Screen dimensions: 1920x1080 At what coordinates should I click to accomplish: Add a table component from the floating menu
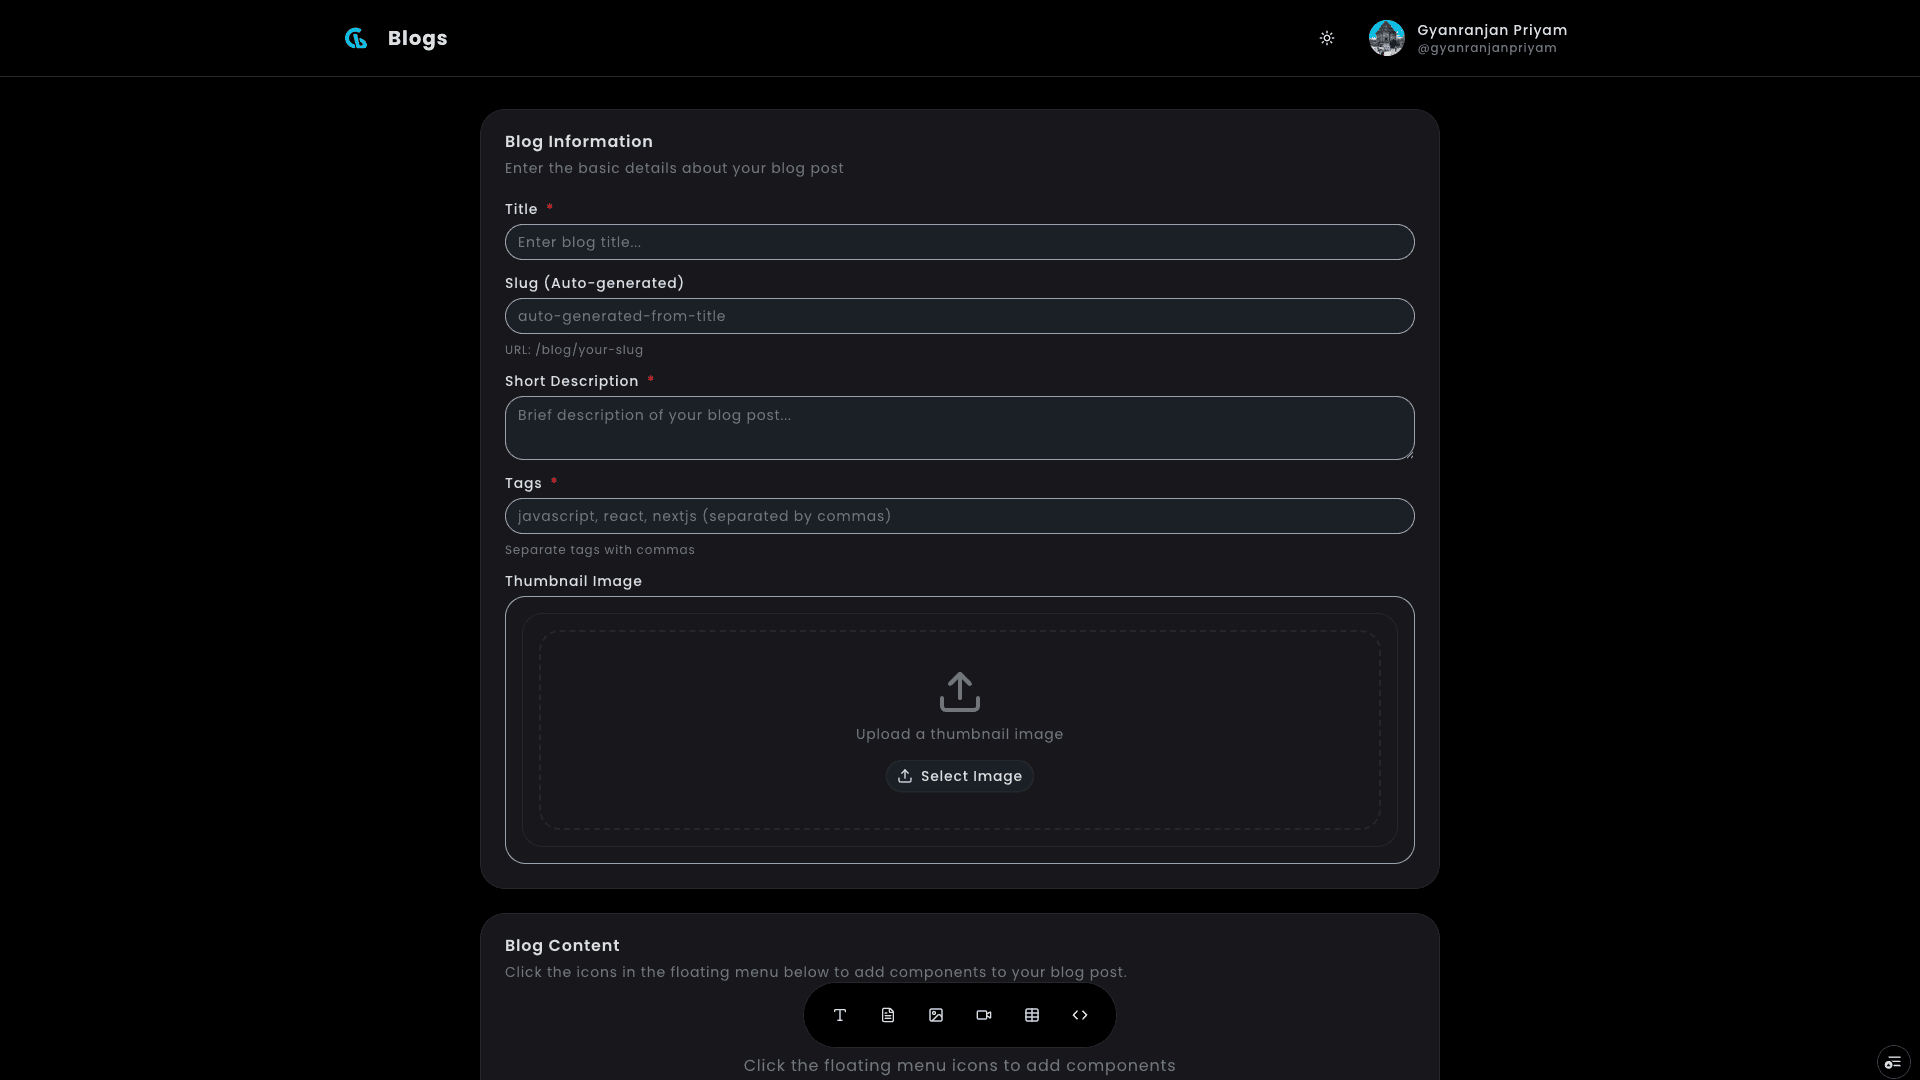(1032, 1015)
